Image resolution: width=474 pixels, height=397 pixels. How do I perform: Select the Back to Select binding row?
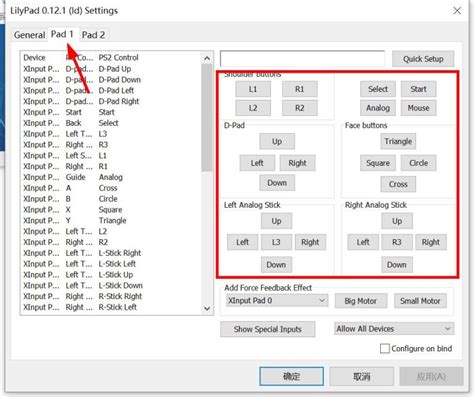tap(111, 123)
